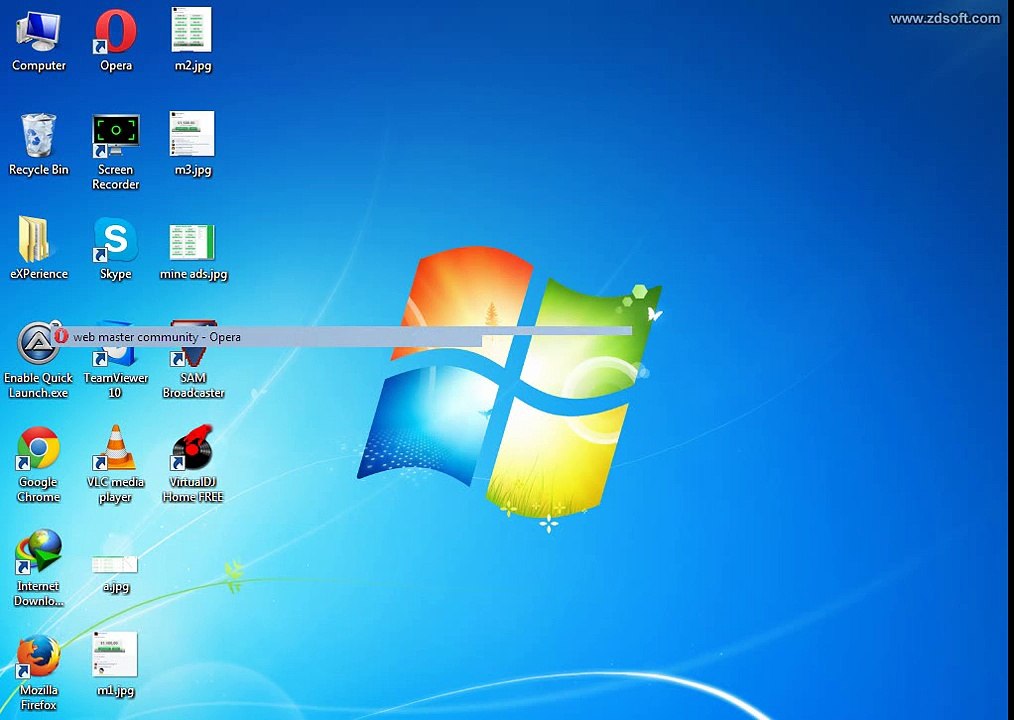Click the Google Chrome shortcut
The height and width of the screenshot is (720, 1014).
pos(38,464)
